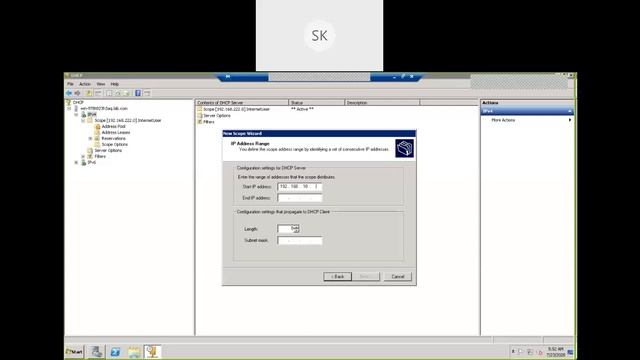Open the Help menu
Viewport: 640px width, 360px height.
pos(115,84)
